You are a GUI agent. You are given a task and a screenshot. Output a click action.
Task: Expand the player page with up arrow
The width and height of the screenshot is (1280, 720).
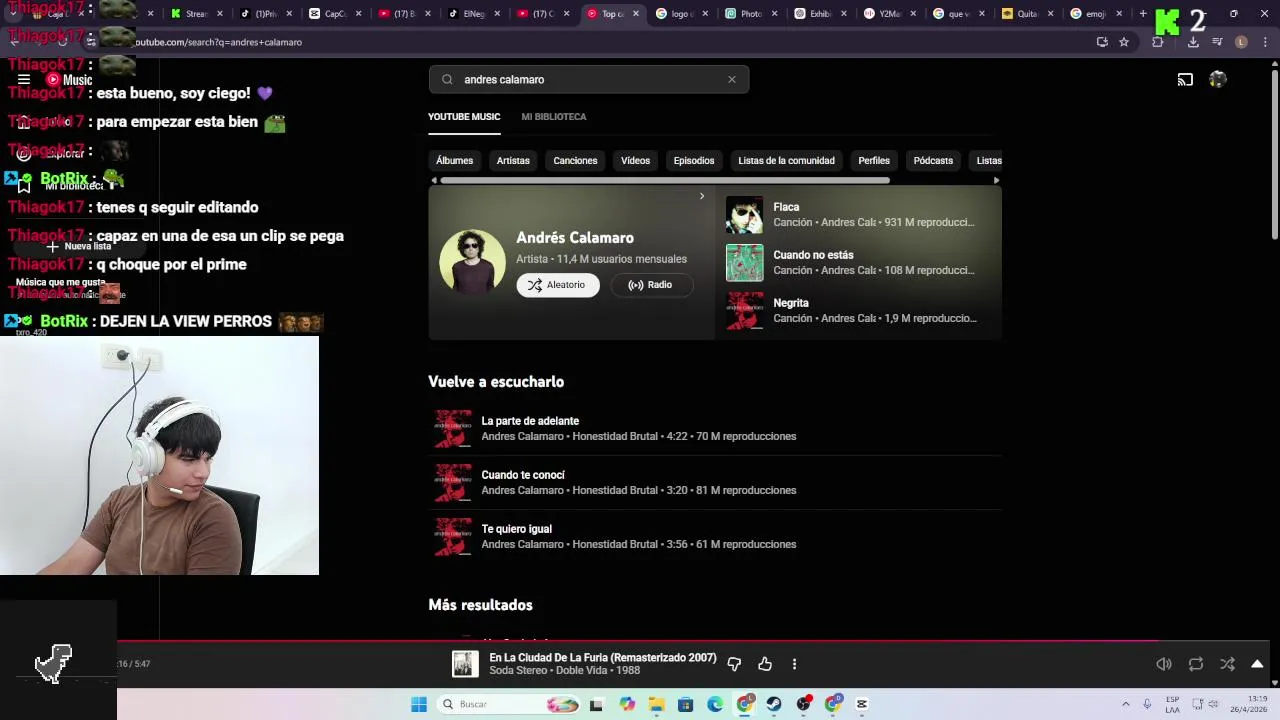[x=1257, y=664]
